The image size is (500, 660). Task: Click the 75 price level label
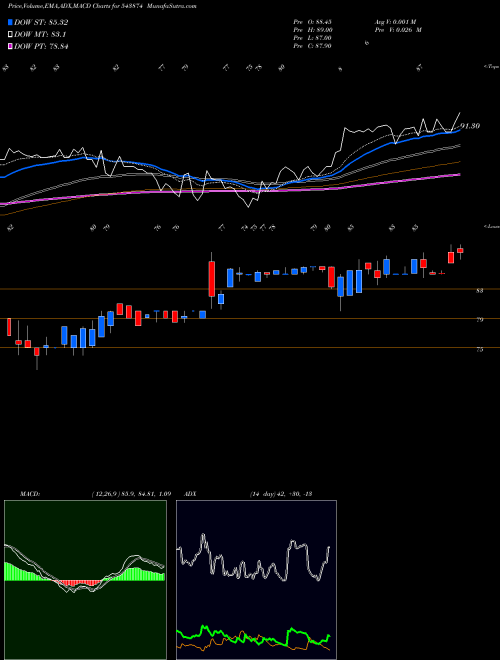click(x=479, y=349)
